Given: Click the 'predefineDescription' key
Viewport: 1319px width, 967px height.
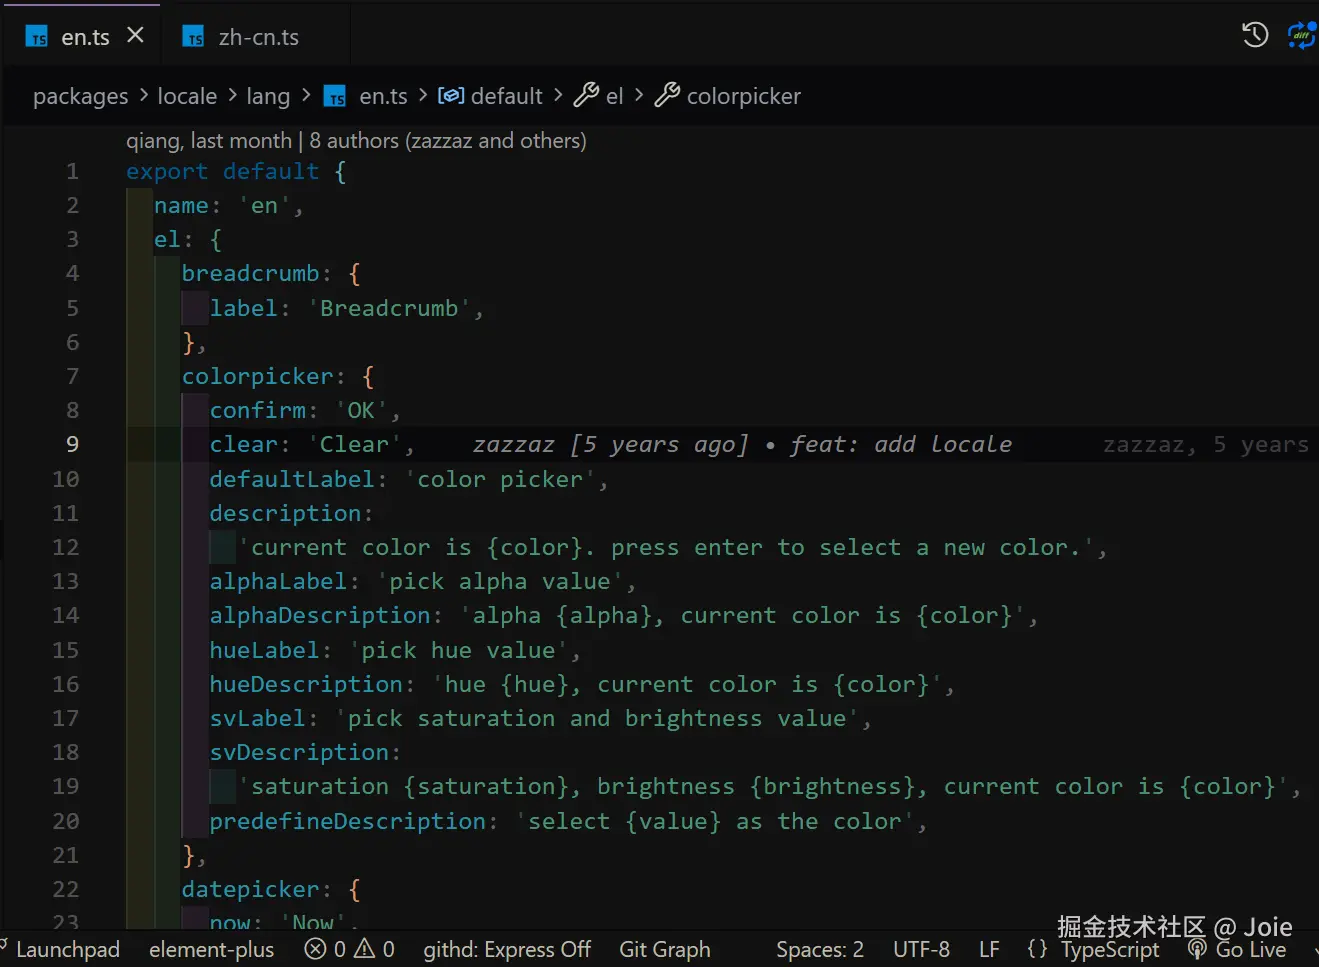Looking at the screenshot, I should [x=347, y=821].
